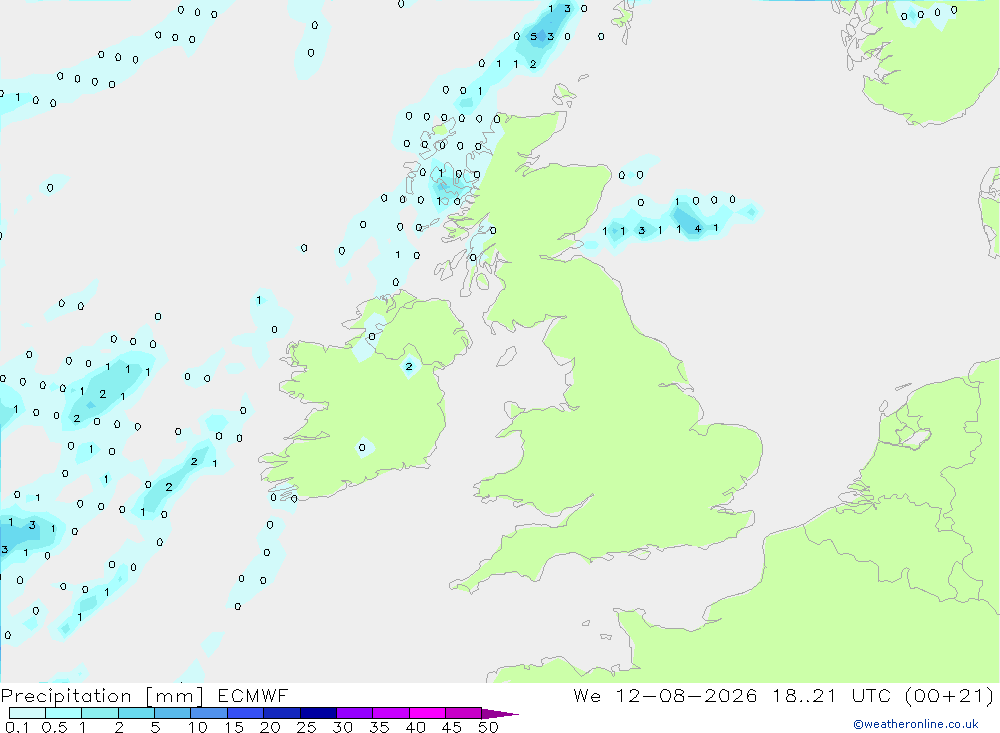This screenshot has height=733, width=1000.
Task: Click the 'We' weekday abbreviation
Action: coord(587,695)
